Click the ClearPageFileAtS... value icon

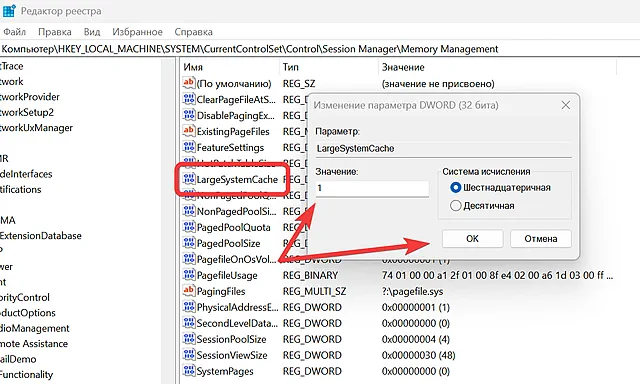point(189,99)
